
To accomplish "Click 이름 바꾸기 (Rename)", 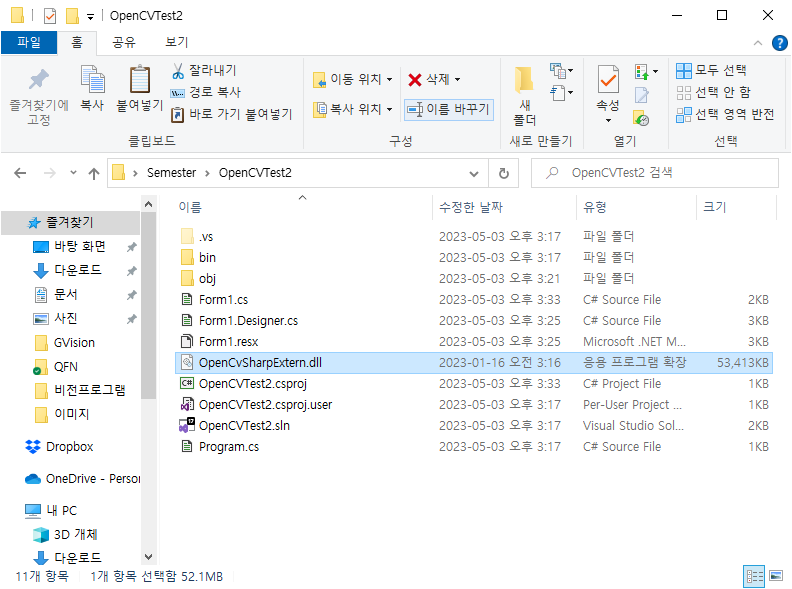I will click(449, 109).
